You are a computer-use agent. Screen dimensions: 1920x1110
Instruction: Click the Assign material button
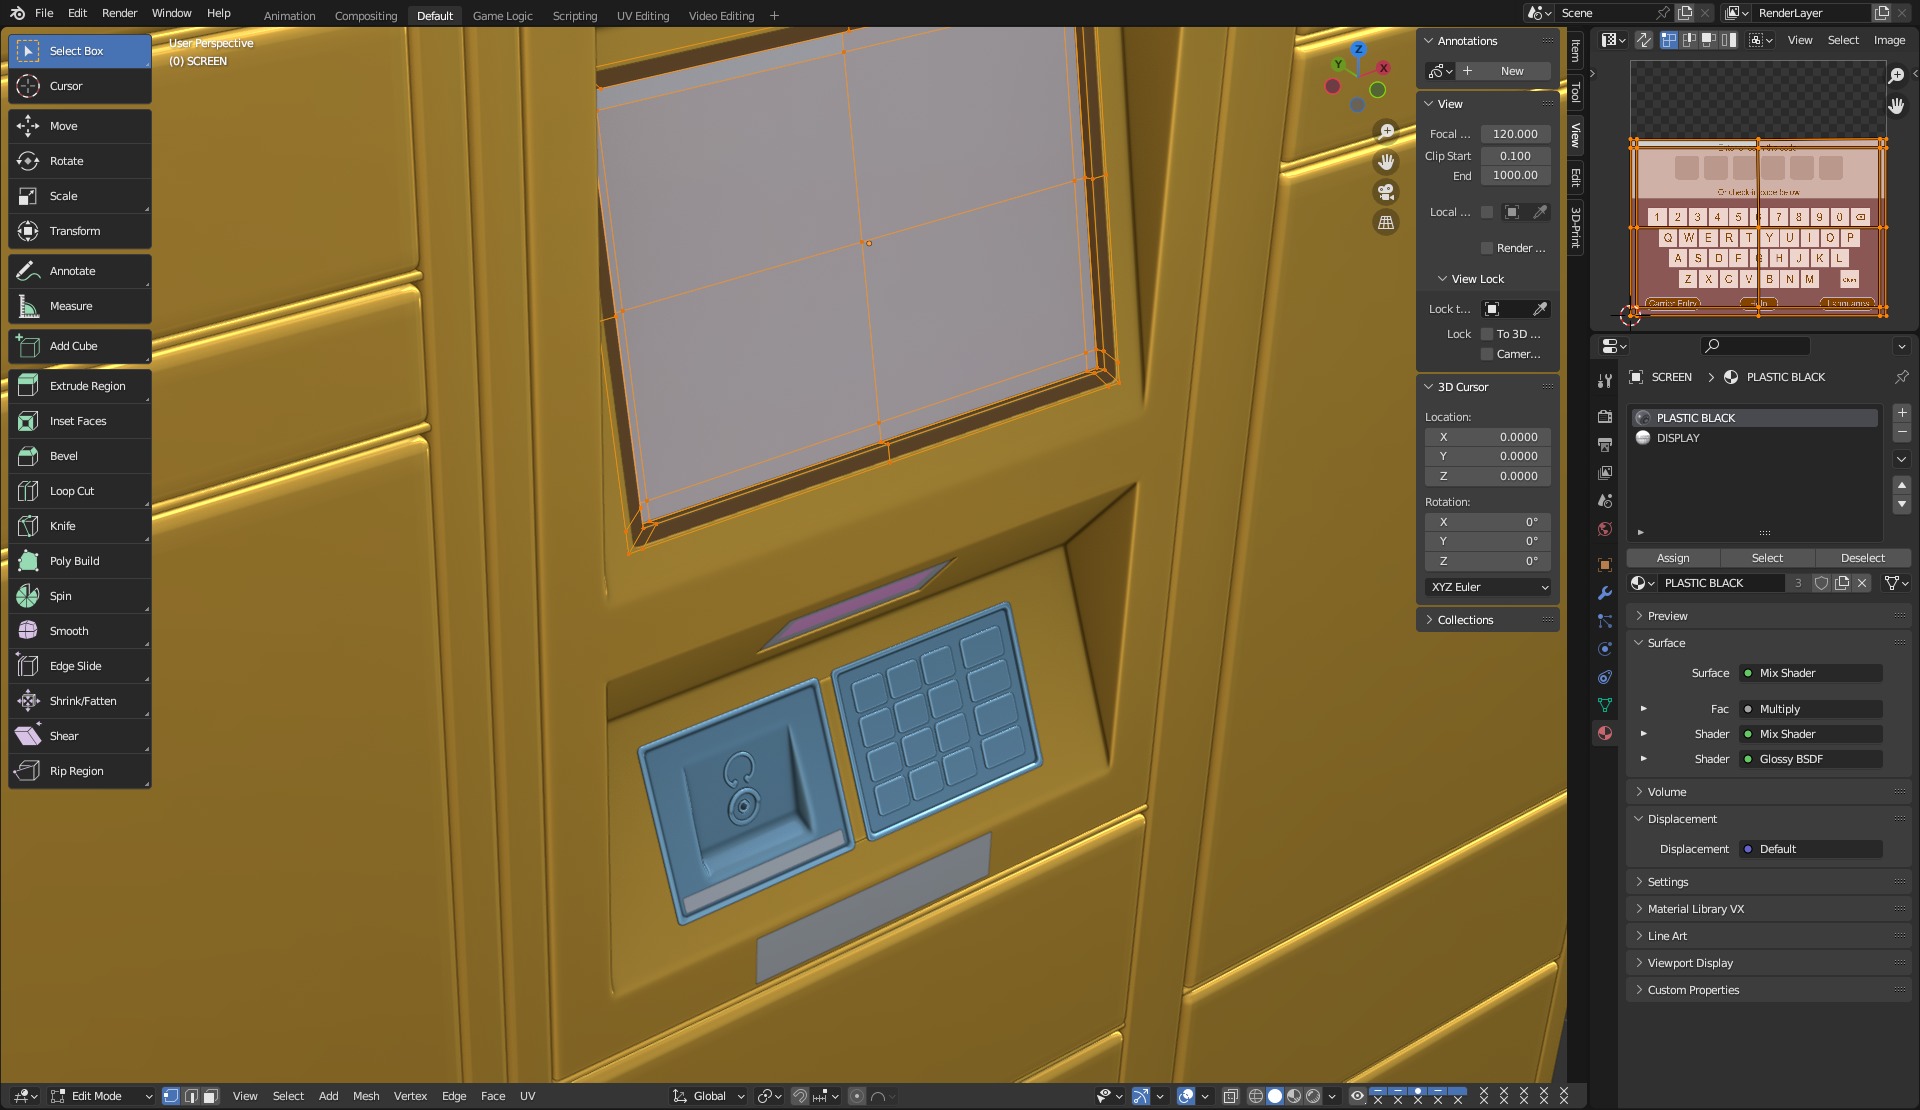[1673, 558]
